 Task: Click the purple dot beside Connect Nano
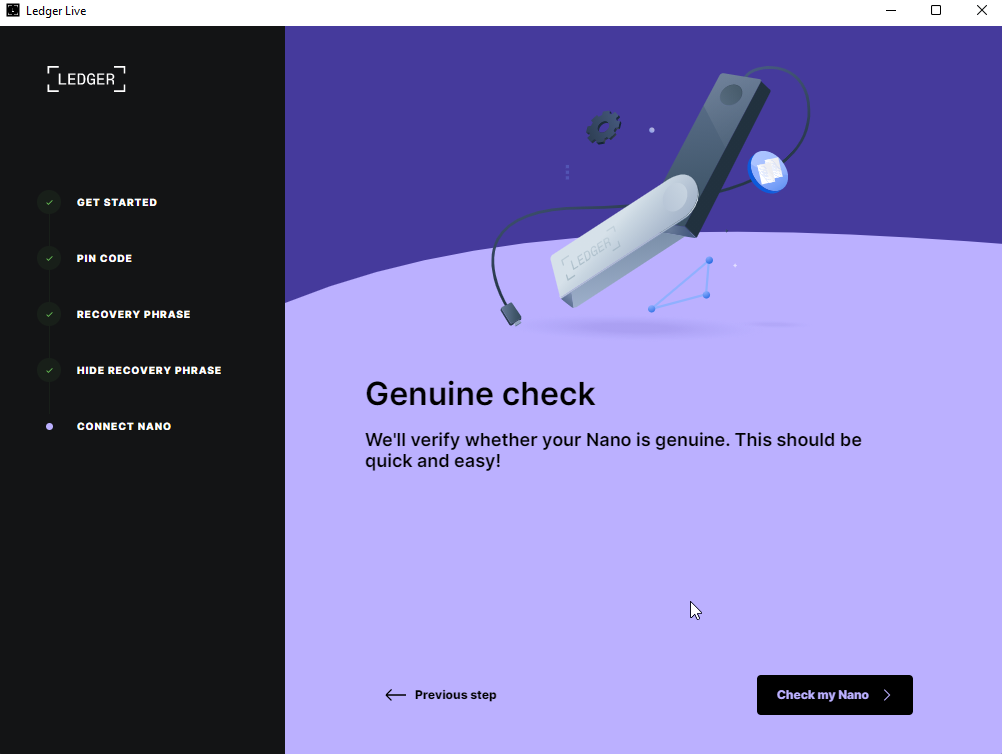[49, 426]
